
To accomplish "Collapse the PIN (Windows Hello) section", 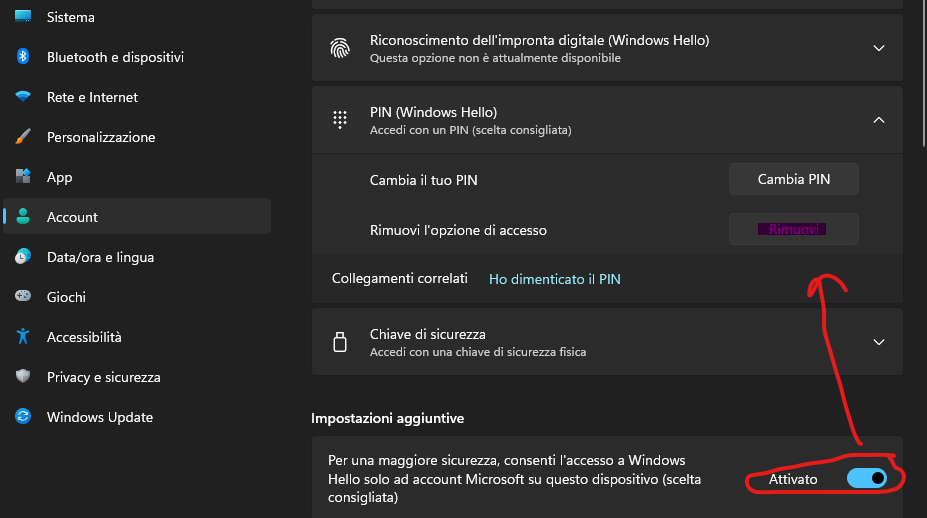I will click(x=879, y=120).
